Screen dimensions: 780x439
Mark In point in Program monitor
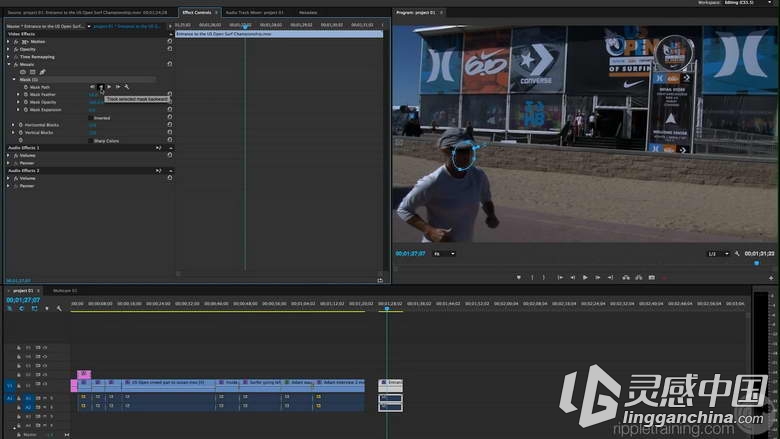[x=532, y=277]
